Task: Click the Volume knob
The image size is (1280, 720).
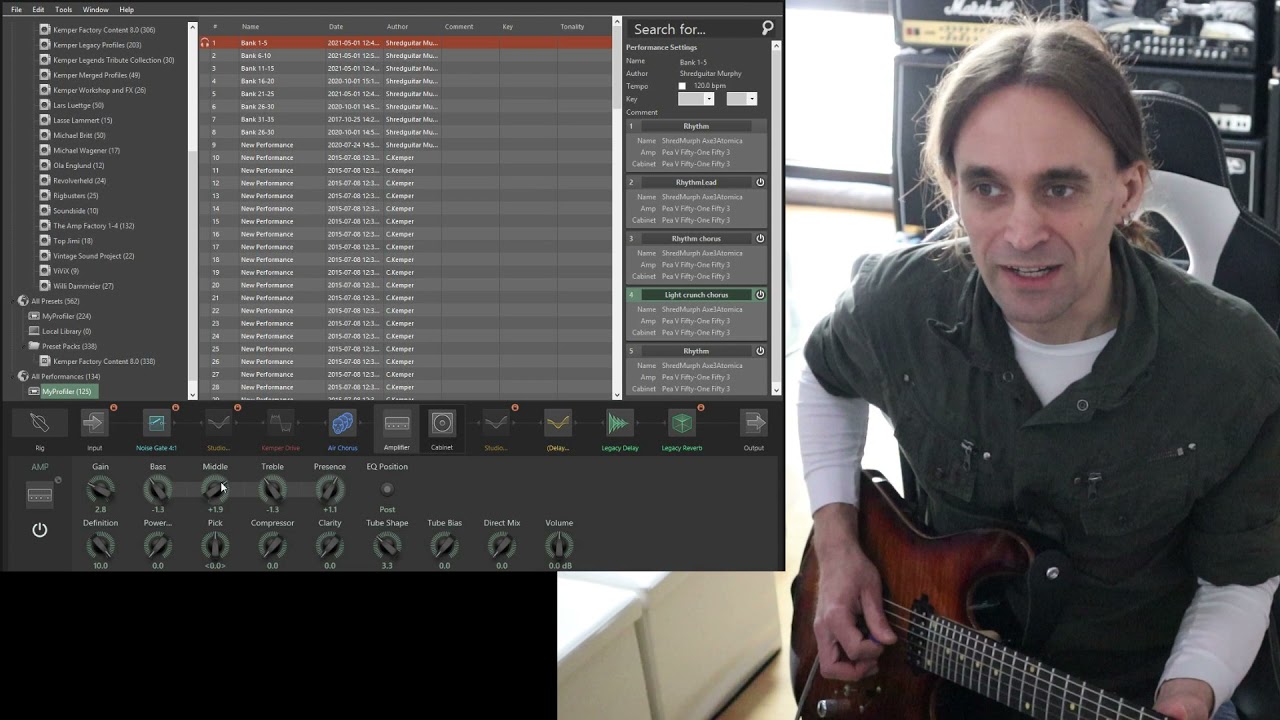Action: point(559,546)
